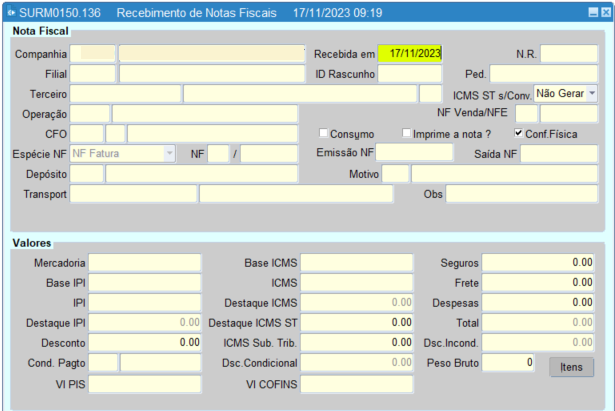Click the Saída NF field
Image resolution: width=615 pixels, height=411 pixels.
click(558, 153)
